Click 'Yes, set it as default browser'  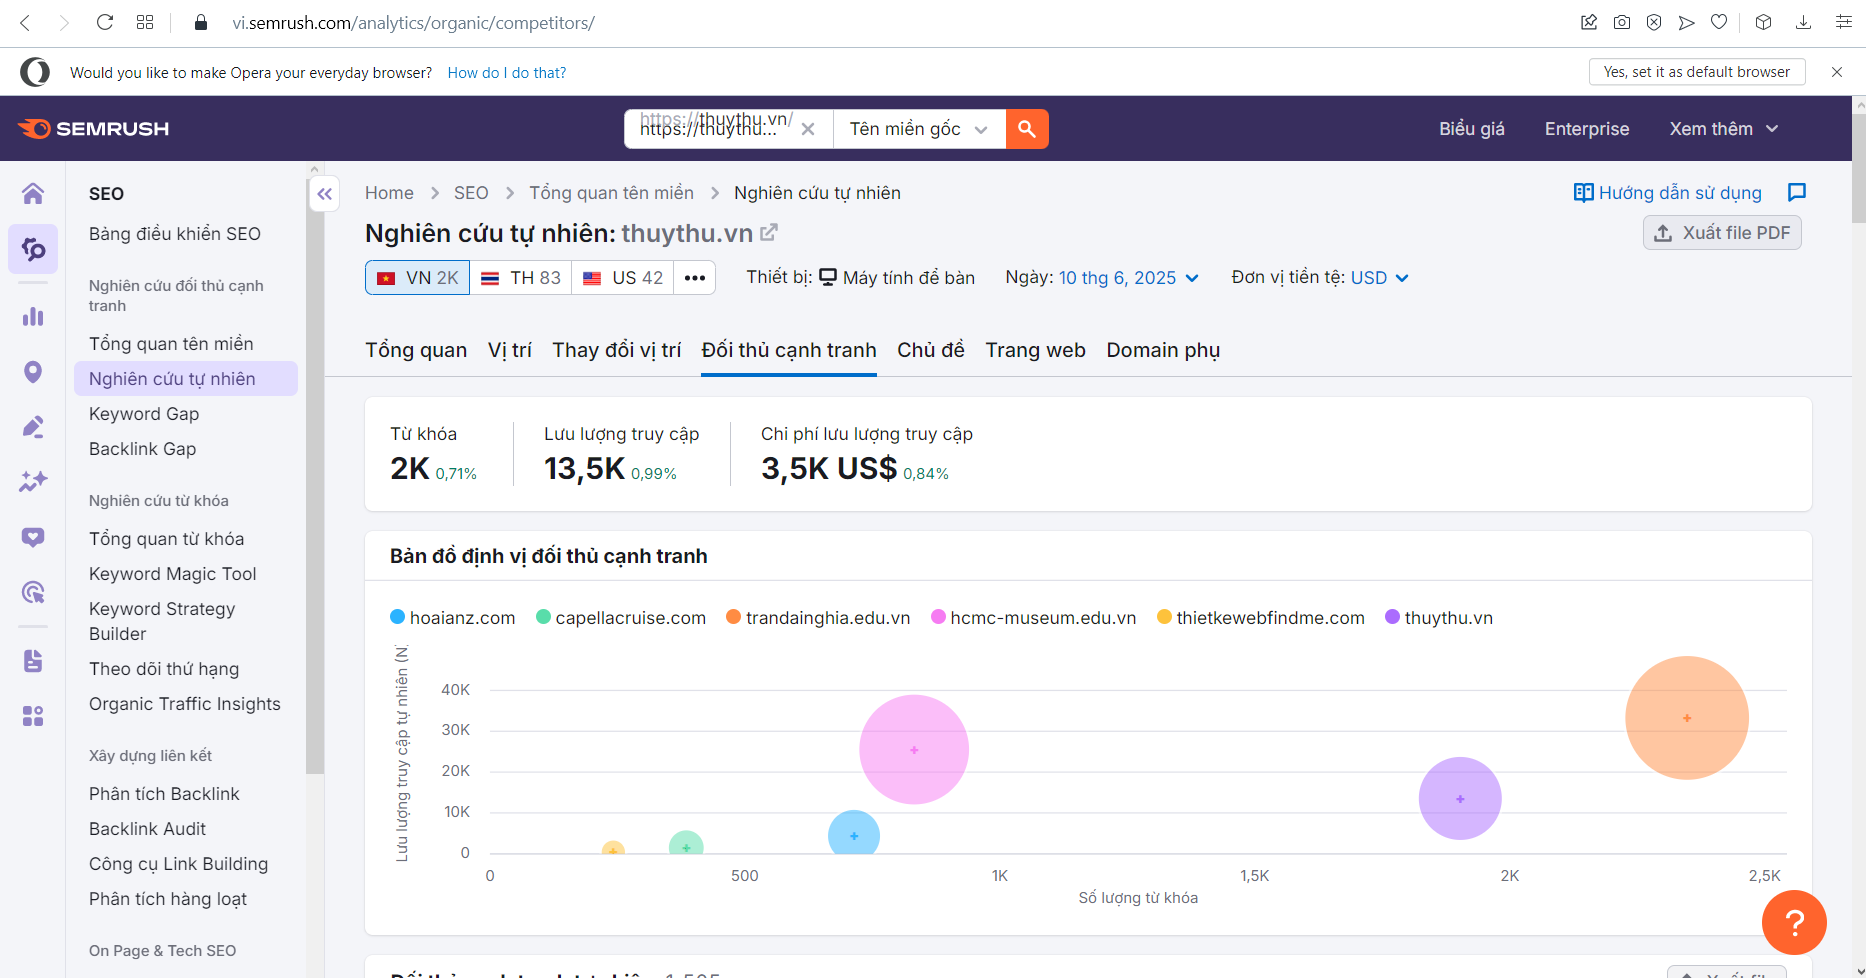(x=1697, y=72)
